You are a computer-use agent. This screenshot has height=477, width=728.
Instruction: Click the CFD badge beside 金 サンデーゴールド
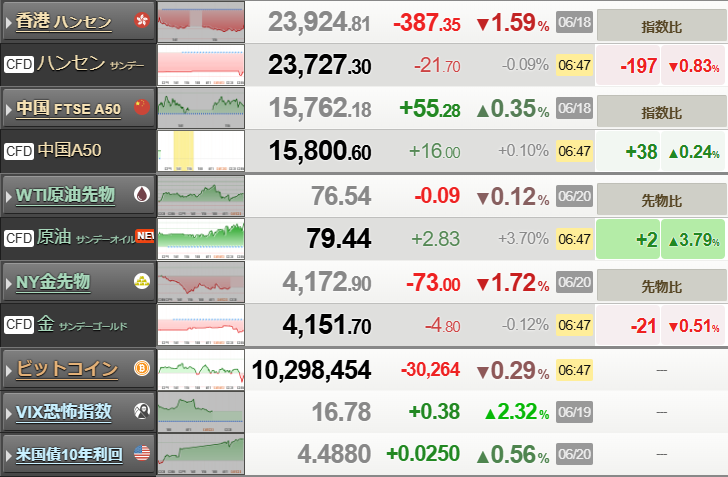click(x=19, y=324)
